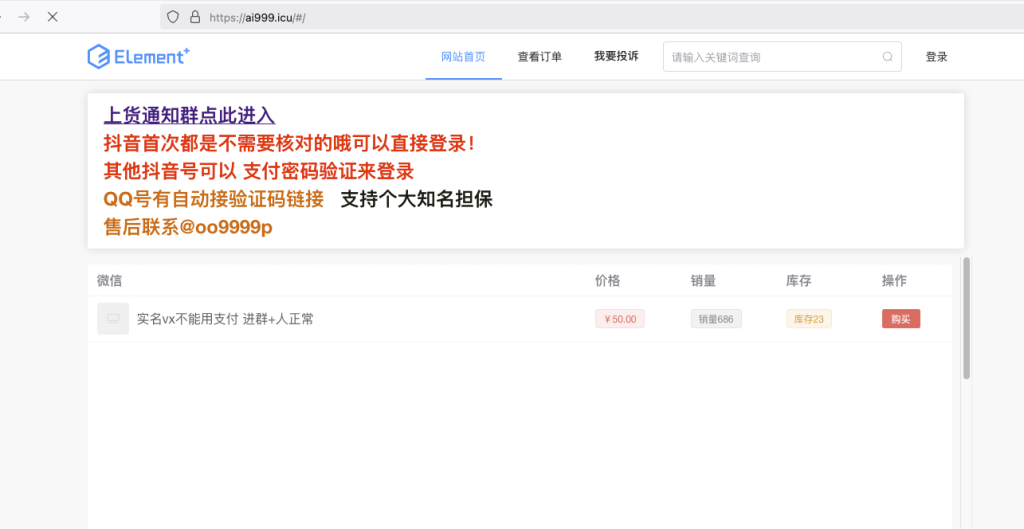Open the 查看订单 menu item
The width and height of the screenshot is (1024, 529).
point(539,57)
